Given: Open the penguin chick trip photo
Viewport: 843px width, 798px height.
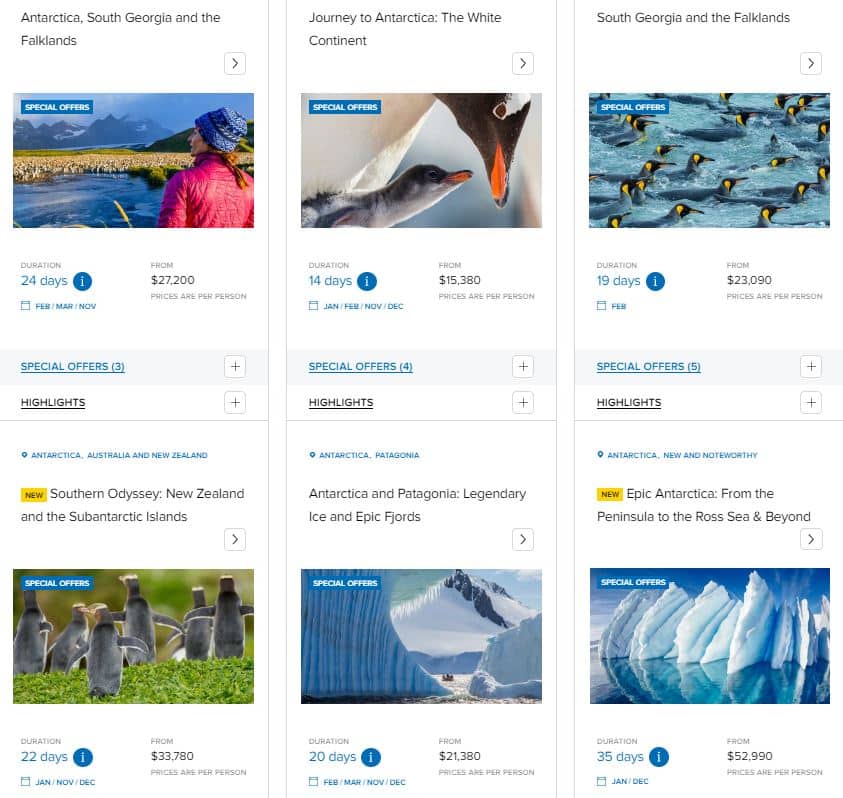Looking at the screenshot, I should (x=421, y=160).
